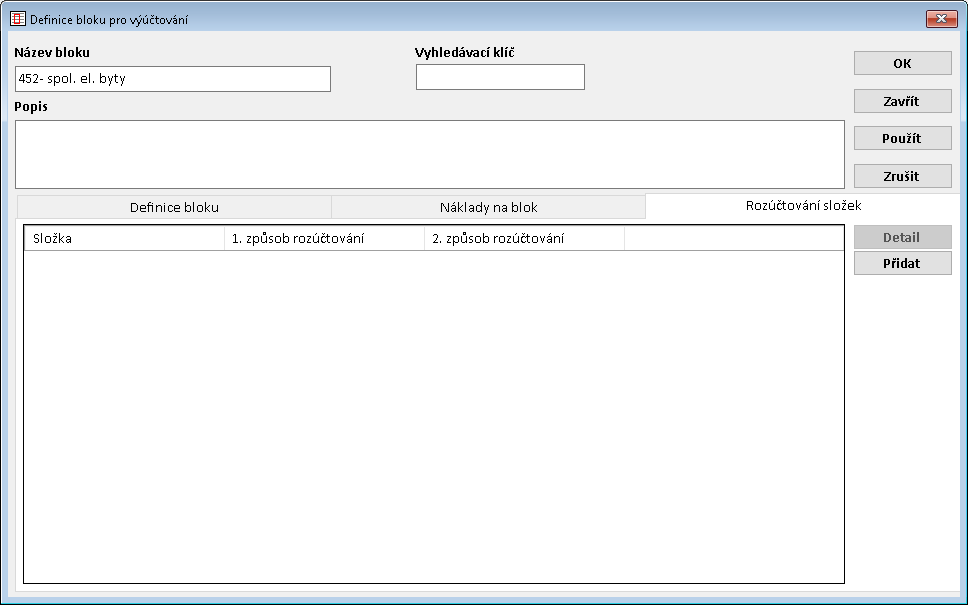Cancel using the Zrušit button

tap(902, 176)
